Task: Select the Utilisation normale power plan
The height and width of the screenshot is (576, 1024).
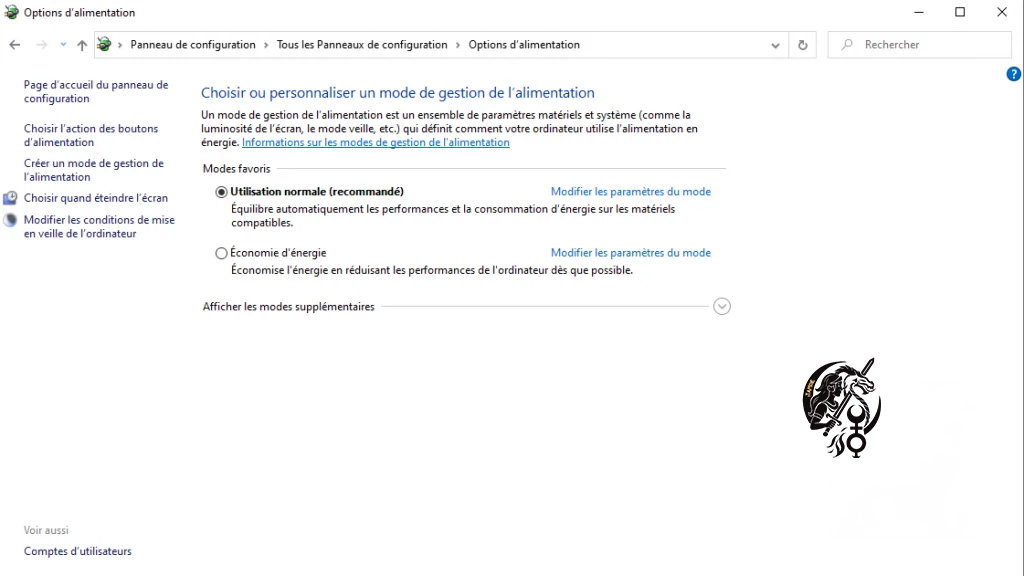Action: coord(221,191)
